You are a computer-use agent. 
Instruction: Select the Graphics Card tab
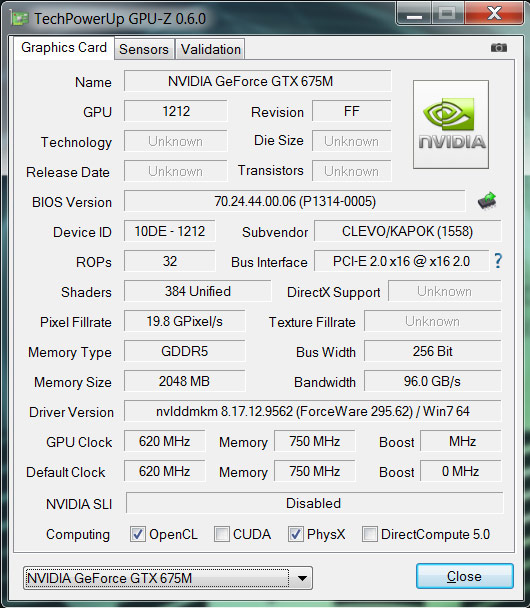[64, 48]
